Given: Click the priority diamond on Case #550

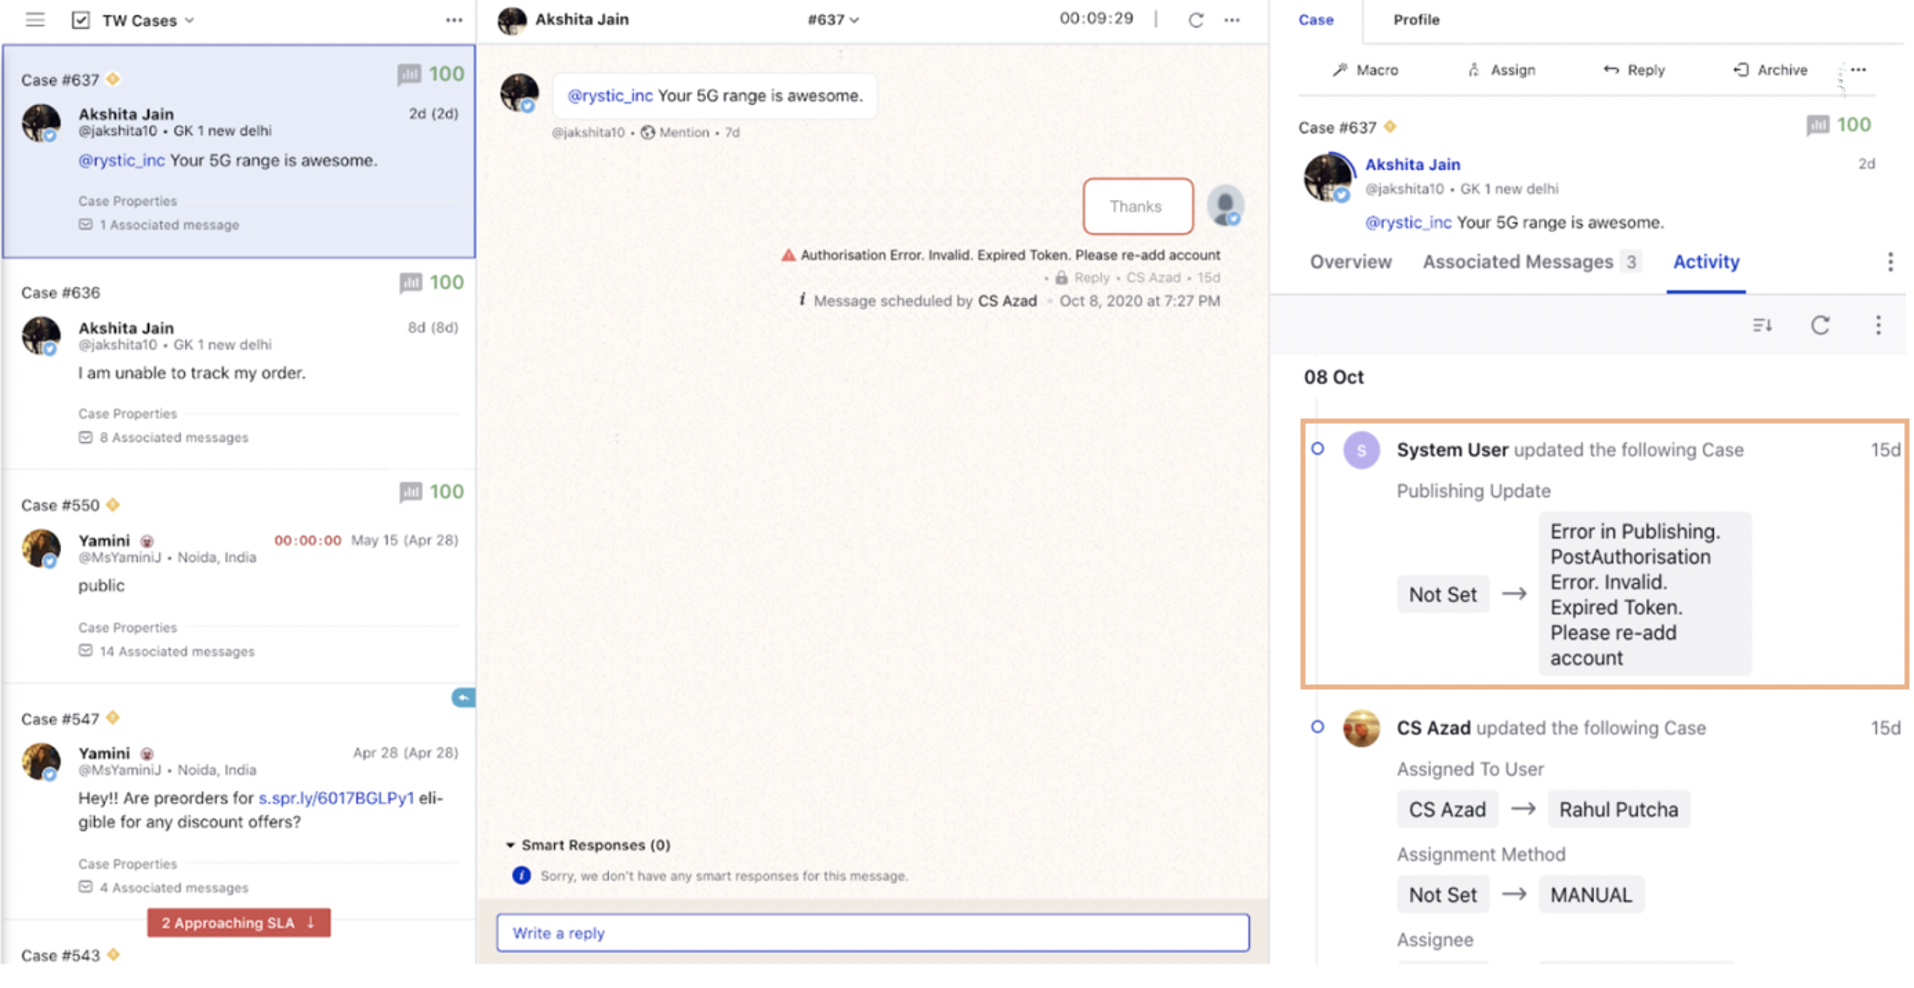Looking at the screenshot, I should tap(113, 505).
